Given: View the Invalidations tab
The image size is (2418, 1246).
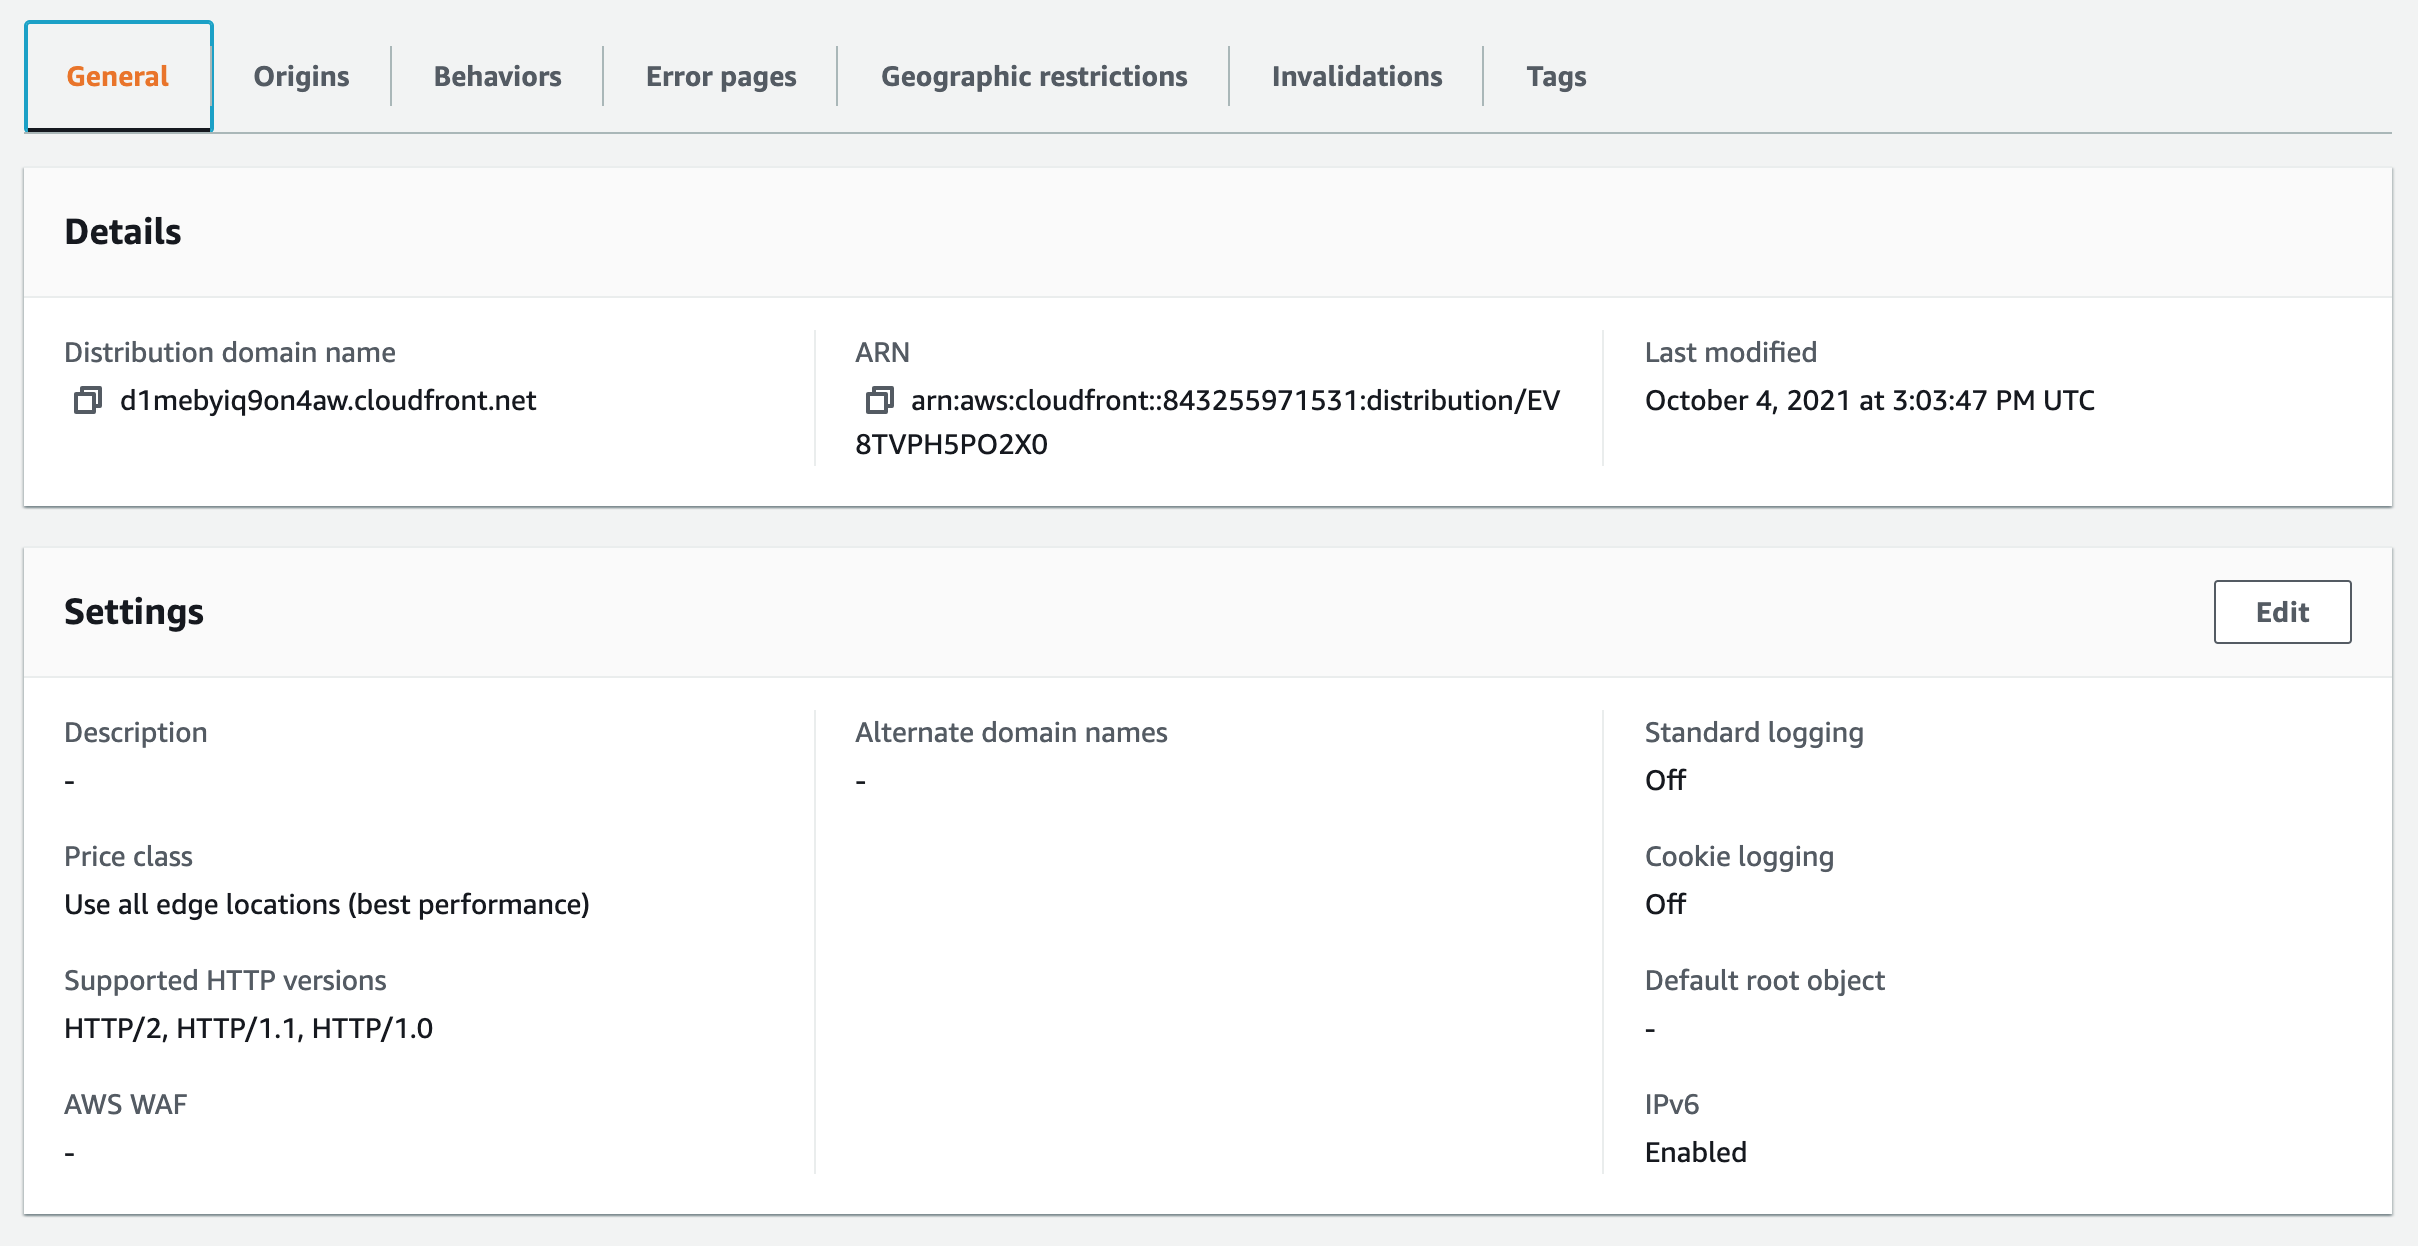Looking at the screenshot, I should [x=1357, y=77].
